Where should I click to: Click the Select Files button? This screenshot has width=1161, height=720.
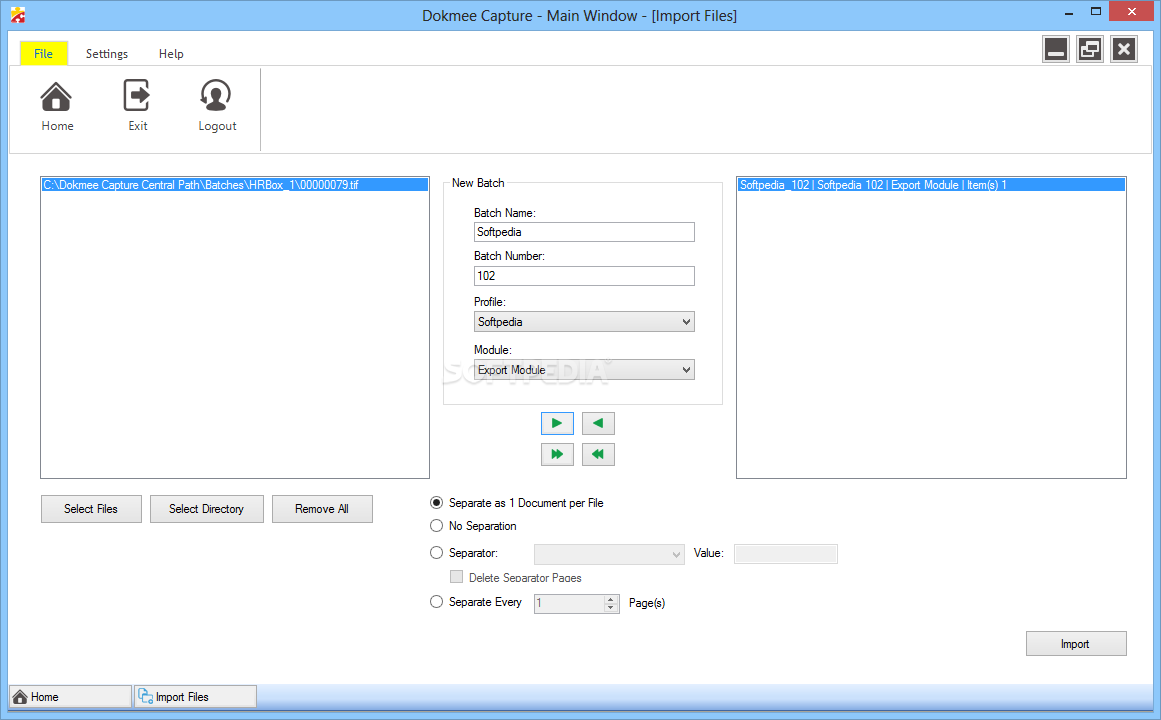(x=91, y=509)
